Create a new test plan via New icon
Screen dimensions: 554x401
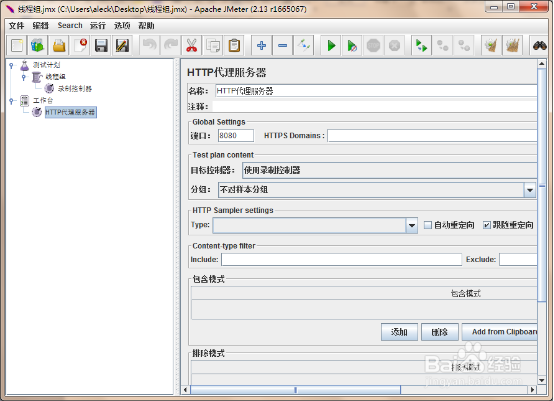point(17,46)
